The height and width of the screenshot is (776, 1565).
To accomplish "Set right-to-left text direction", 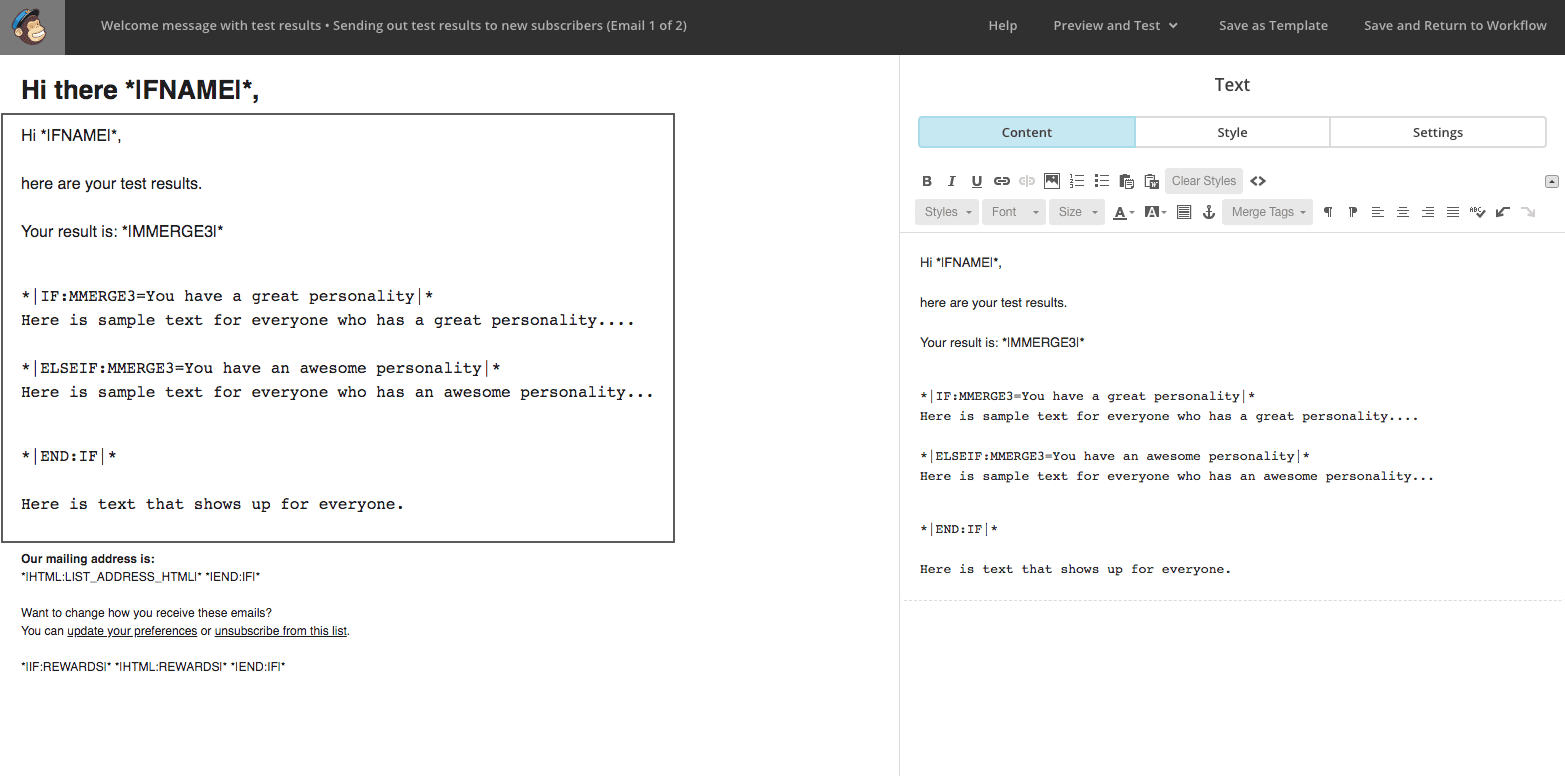I will (1353, 212).
